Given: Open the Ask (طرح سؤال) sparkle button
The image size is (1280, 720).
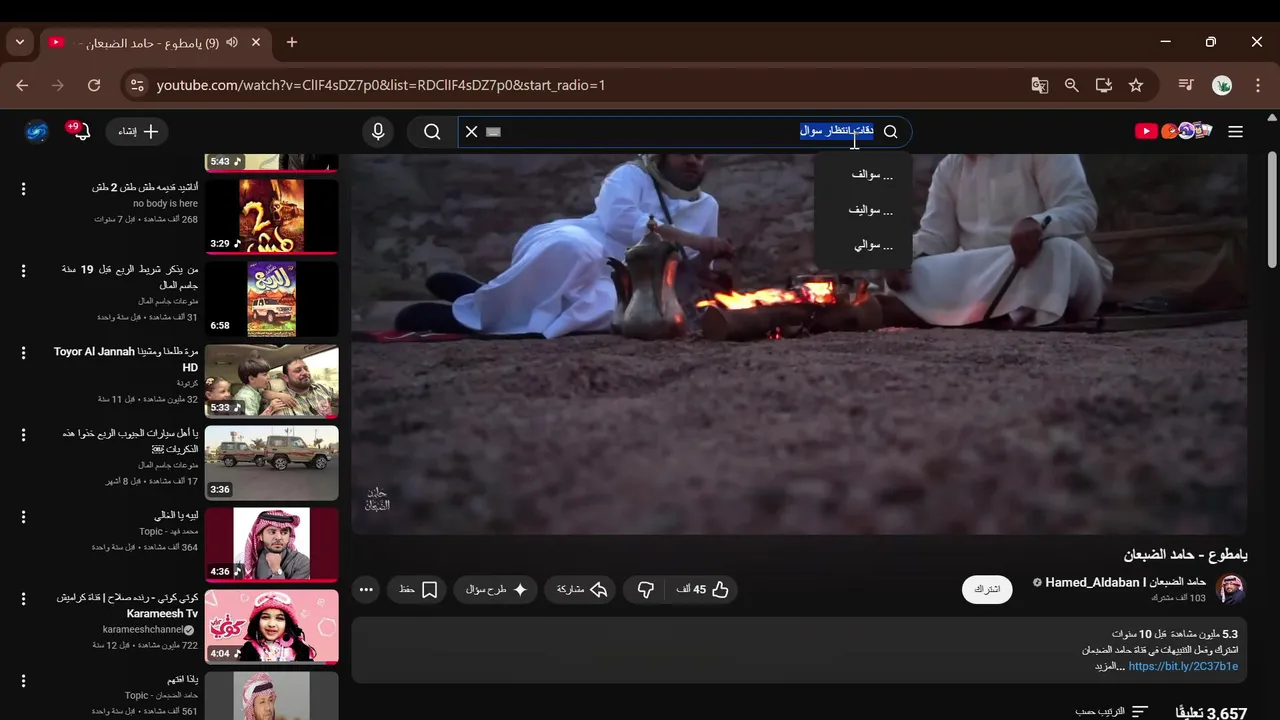Looking at the screenshot, I should click(497, 590).
